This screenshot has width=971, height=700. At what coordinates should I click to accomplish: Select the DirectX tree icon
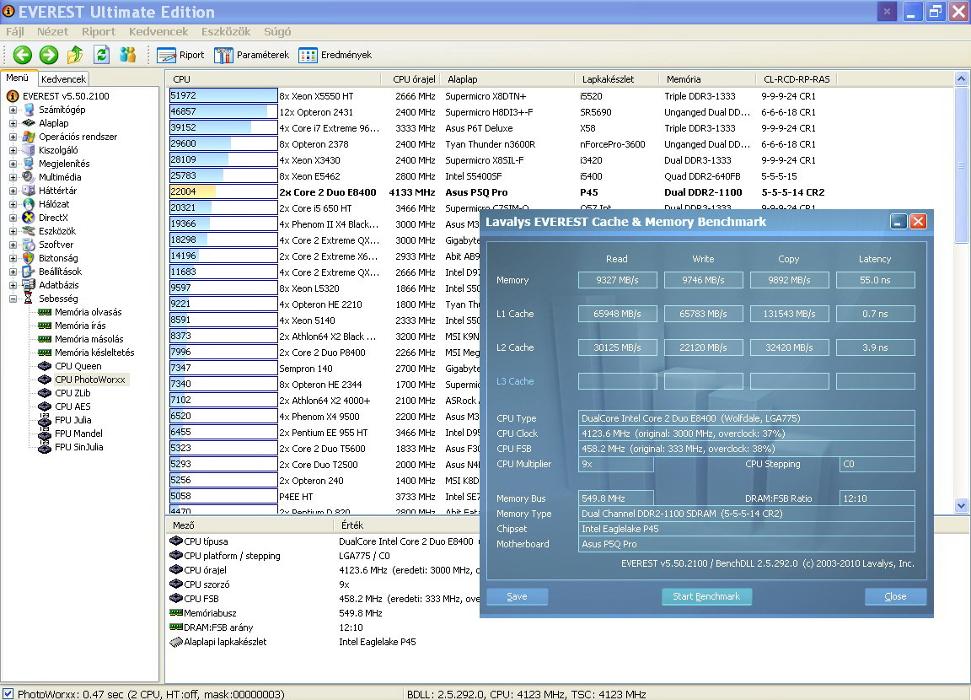click(29, 217)
